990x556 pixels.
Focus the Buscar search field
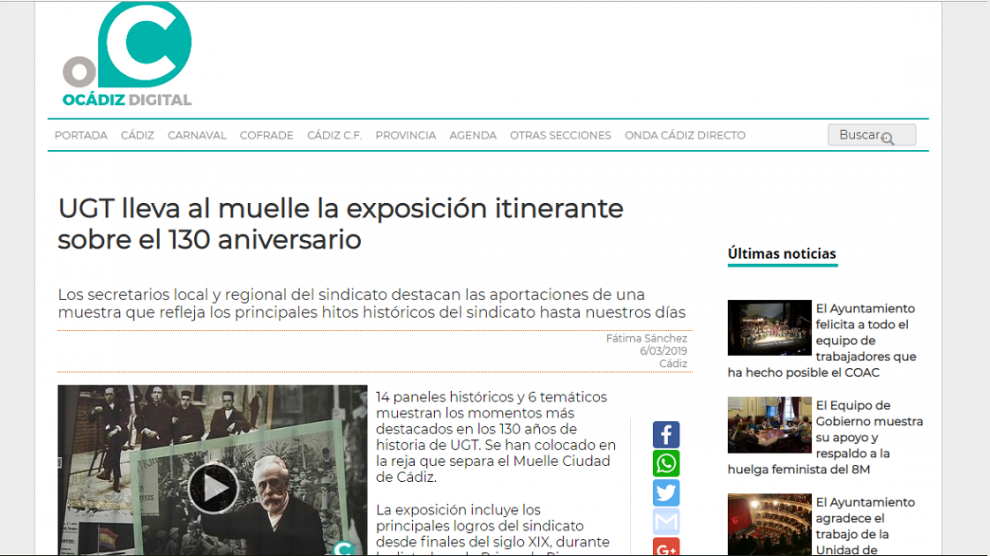(871, 135)
